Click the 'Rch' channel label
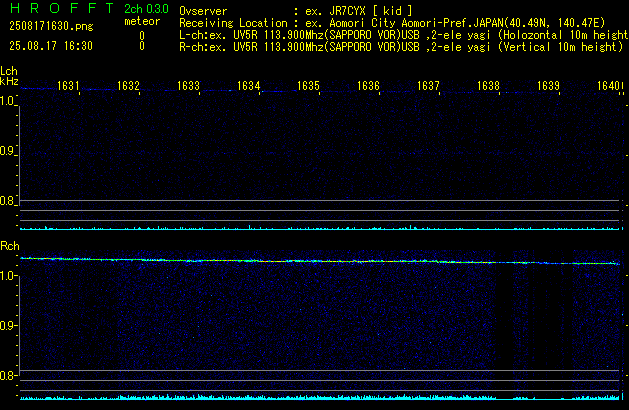629x410 pixels. pos(10,246)
